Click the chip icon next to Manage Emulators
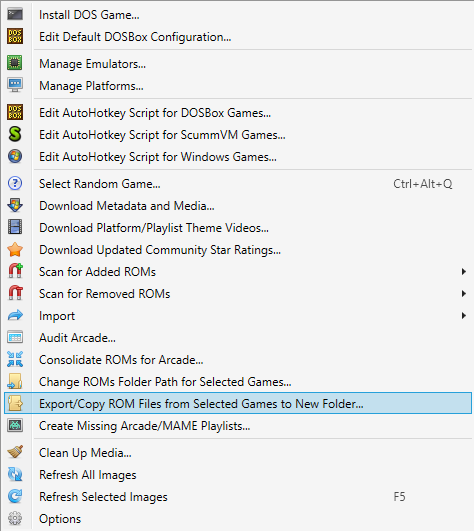474x531 pixels. coord(15,63)
